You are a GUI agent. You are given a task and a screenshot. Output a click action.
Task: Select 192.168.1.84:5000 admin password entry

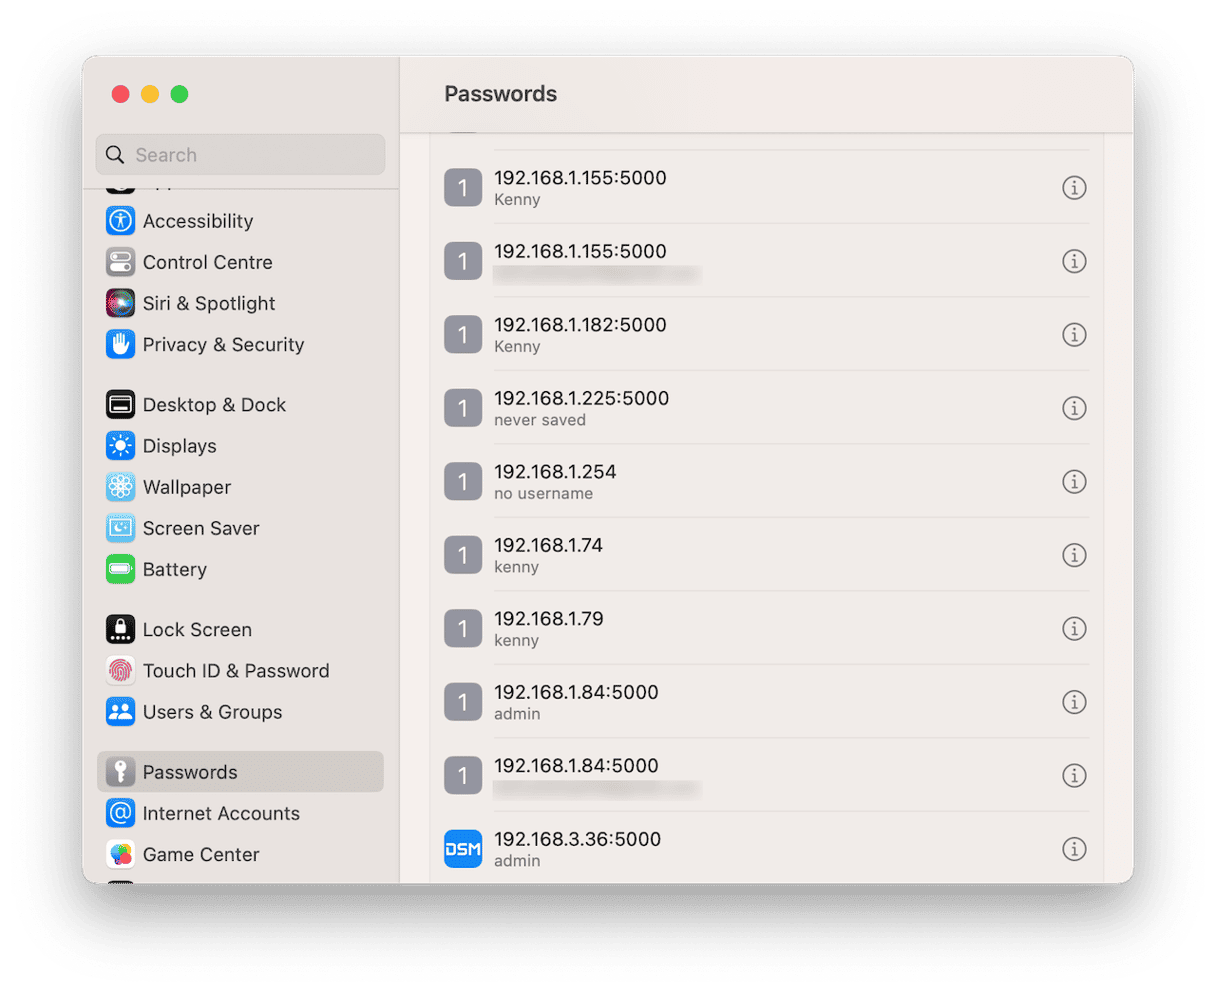point(700,702)
